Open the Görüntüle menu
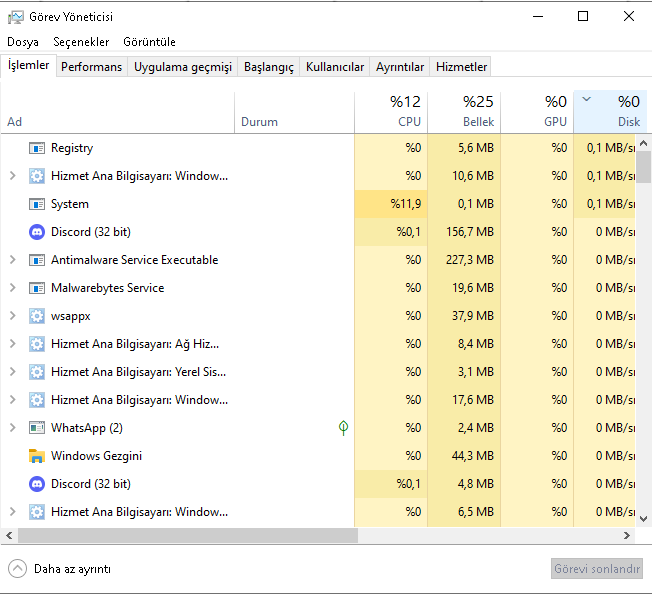The width and height of the screenshot is (652, 600). pos(149,42)
